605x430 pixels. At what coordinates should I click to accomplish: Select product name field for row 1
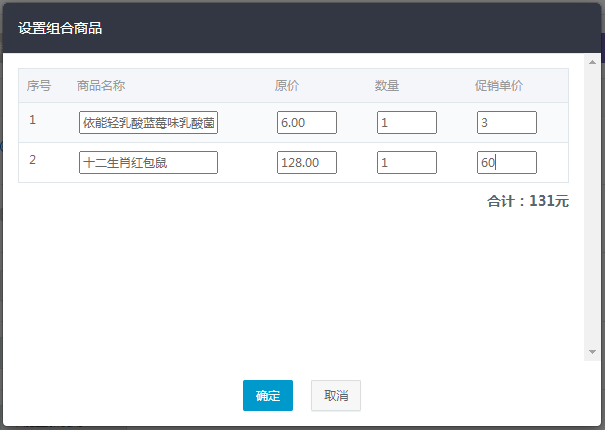tap(149, 122)
